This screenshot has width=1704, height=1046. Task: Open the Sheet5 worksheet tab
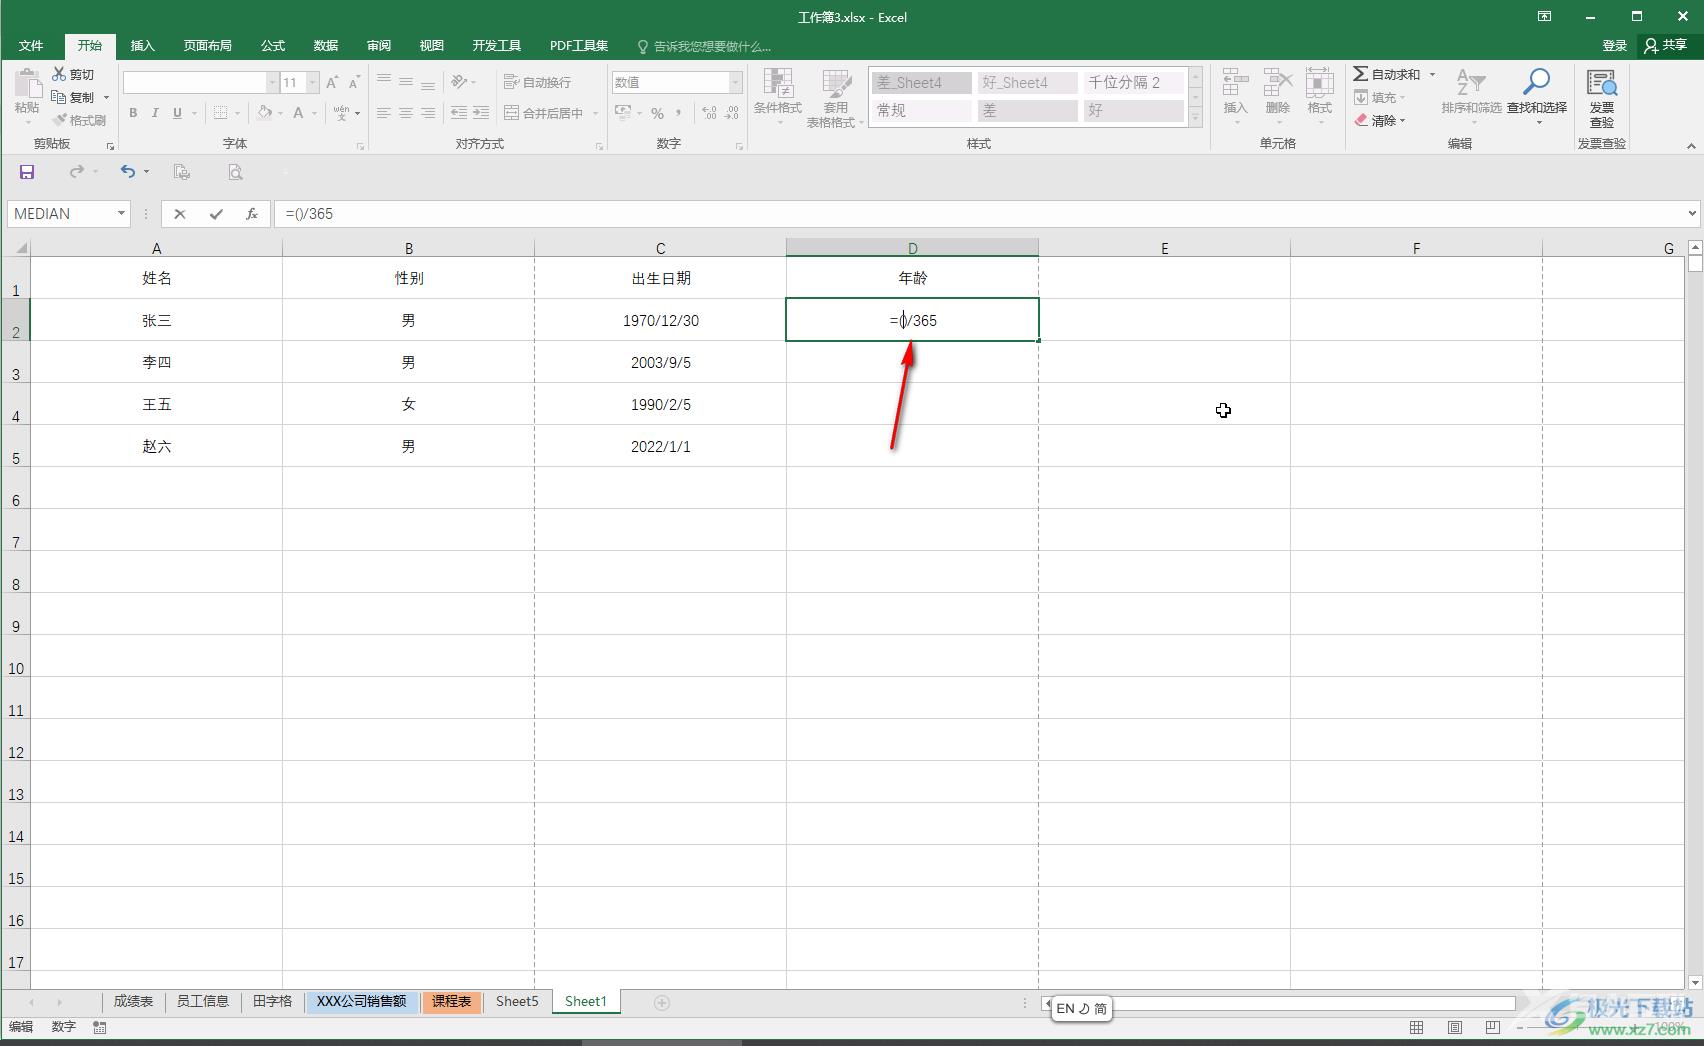click(517, 1001)
